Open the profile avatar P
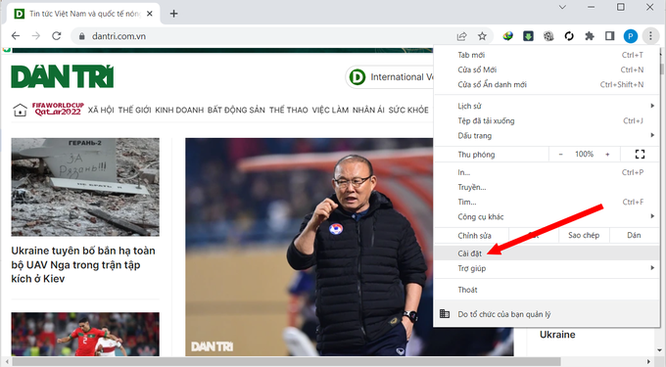 [x=630, y=36]
